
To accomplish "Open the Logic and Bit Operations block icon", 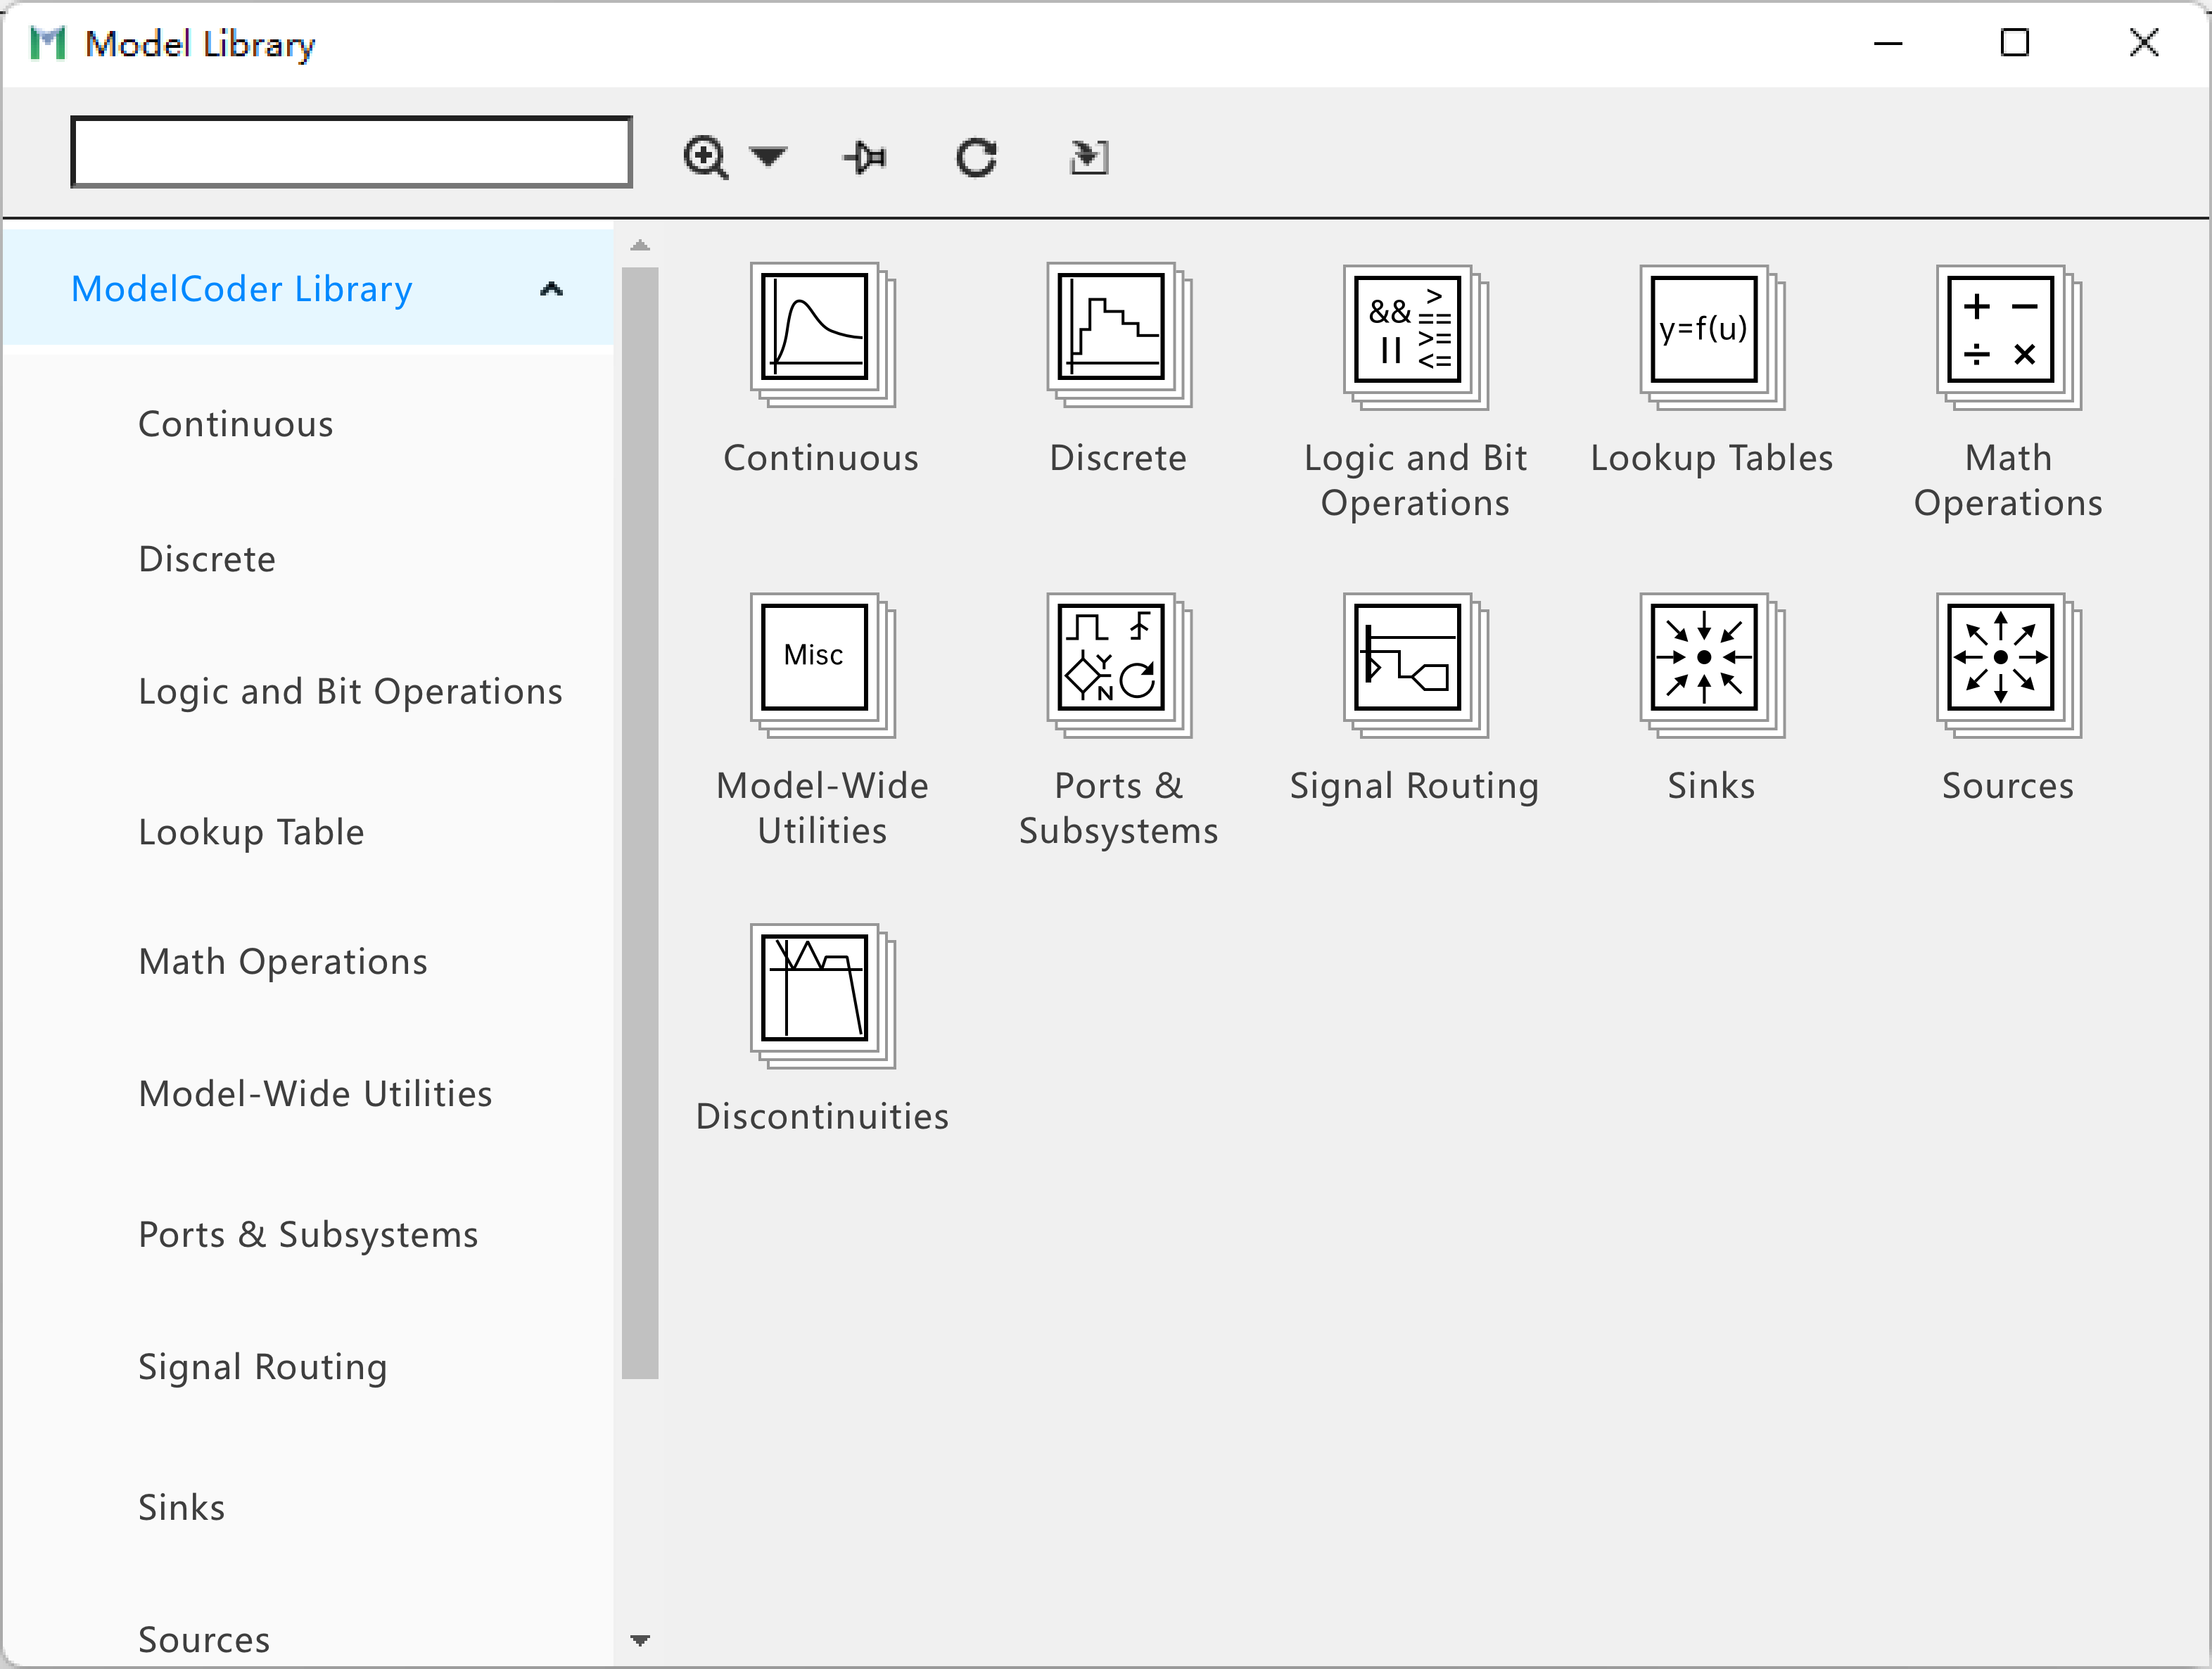I will (x=1415, y=337).
